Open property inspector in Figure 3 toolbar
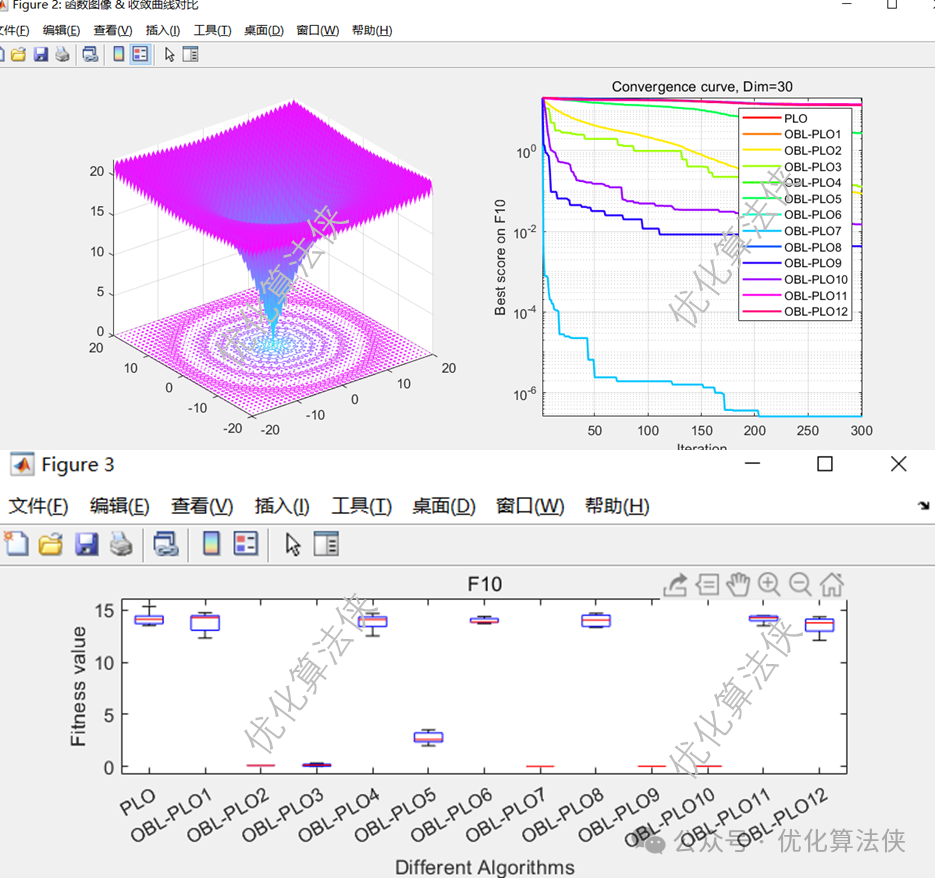The width and height of the screenshot is (935, 878). coord(326,543)
